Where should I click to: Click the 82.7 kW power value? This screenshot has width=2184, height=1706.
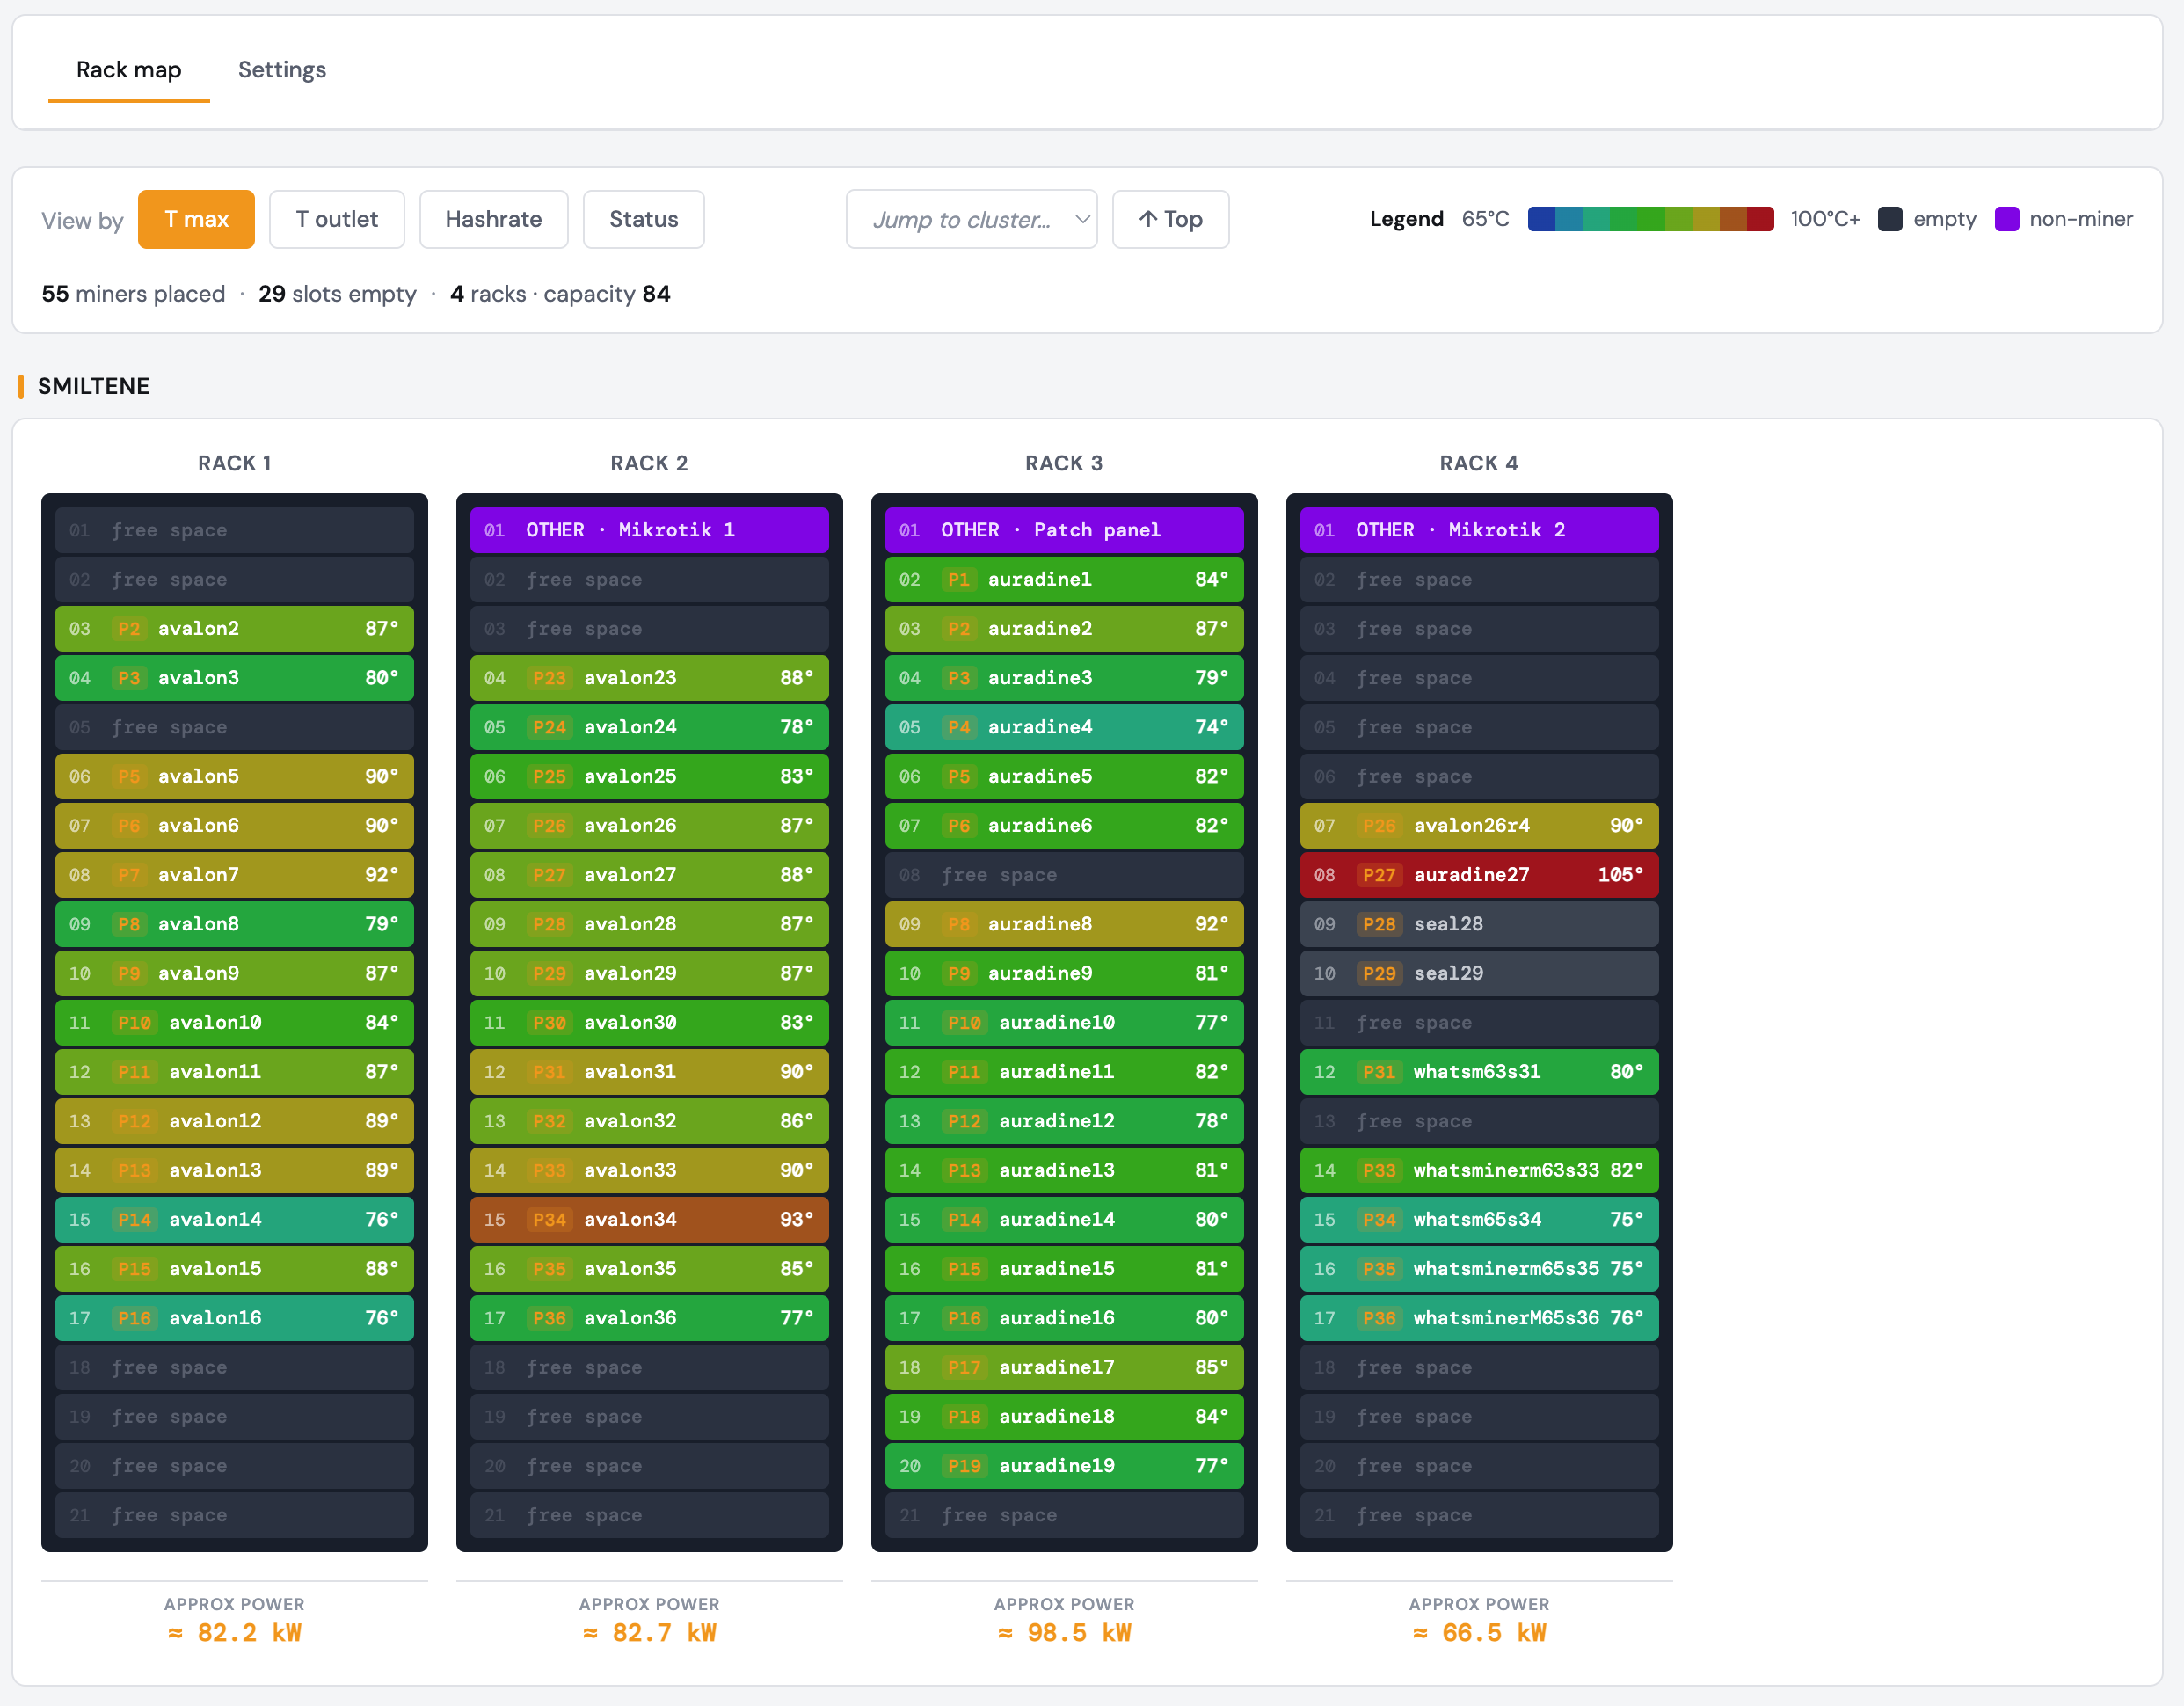click(649, 1633)
